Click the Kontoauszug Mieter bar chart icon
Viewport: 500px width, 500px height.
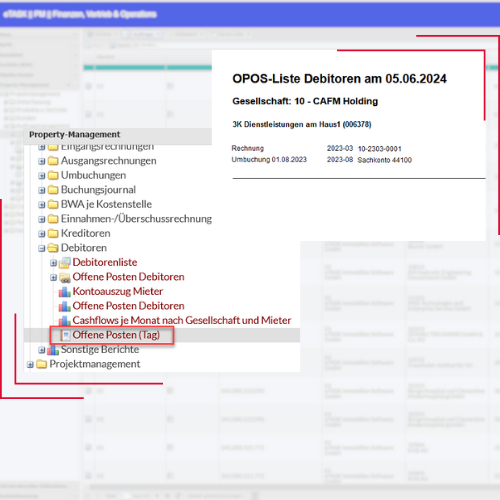click(x=65, y=292)
